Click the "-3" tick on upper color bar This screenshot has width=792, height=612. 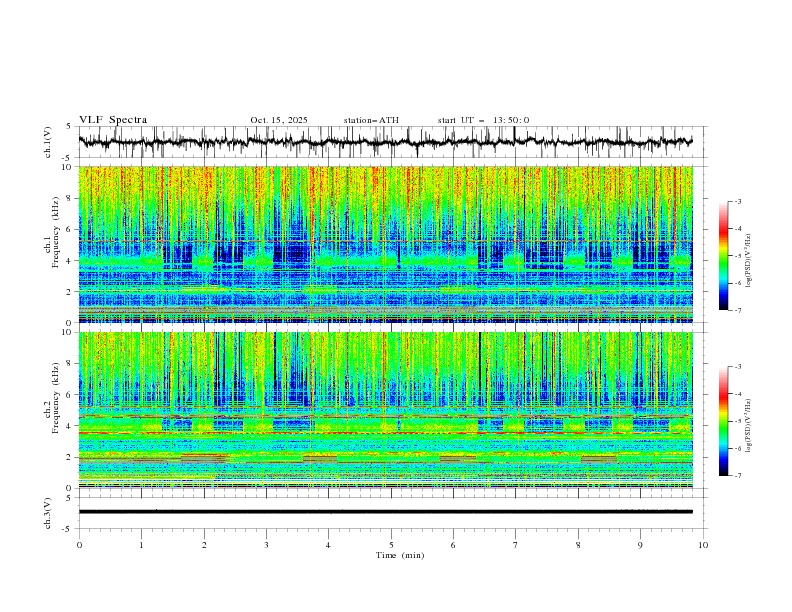tap(737, 201)
